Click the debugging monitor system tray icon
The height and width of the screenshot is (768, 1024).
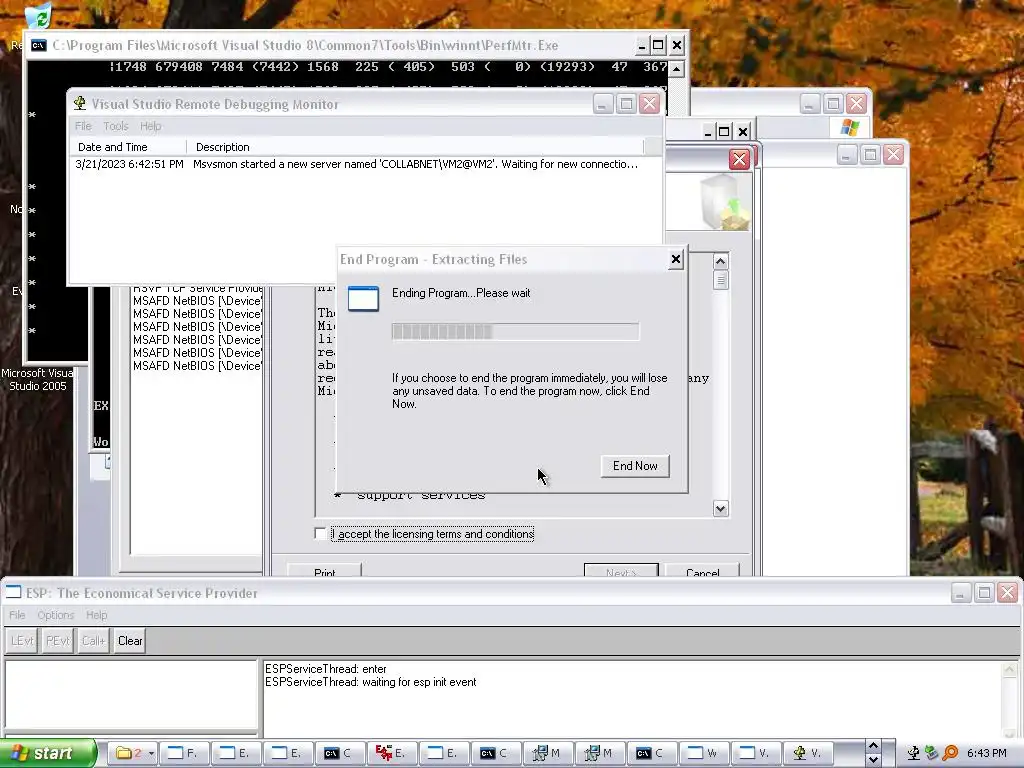[x=914, y=753]
